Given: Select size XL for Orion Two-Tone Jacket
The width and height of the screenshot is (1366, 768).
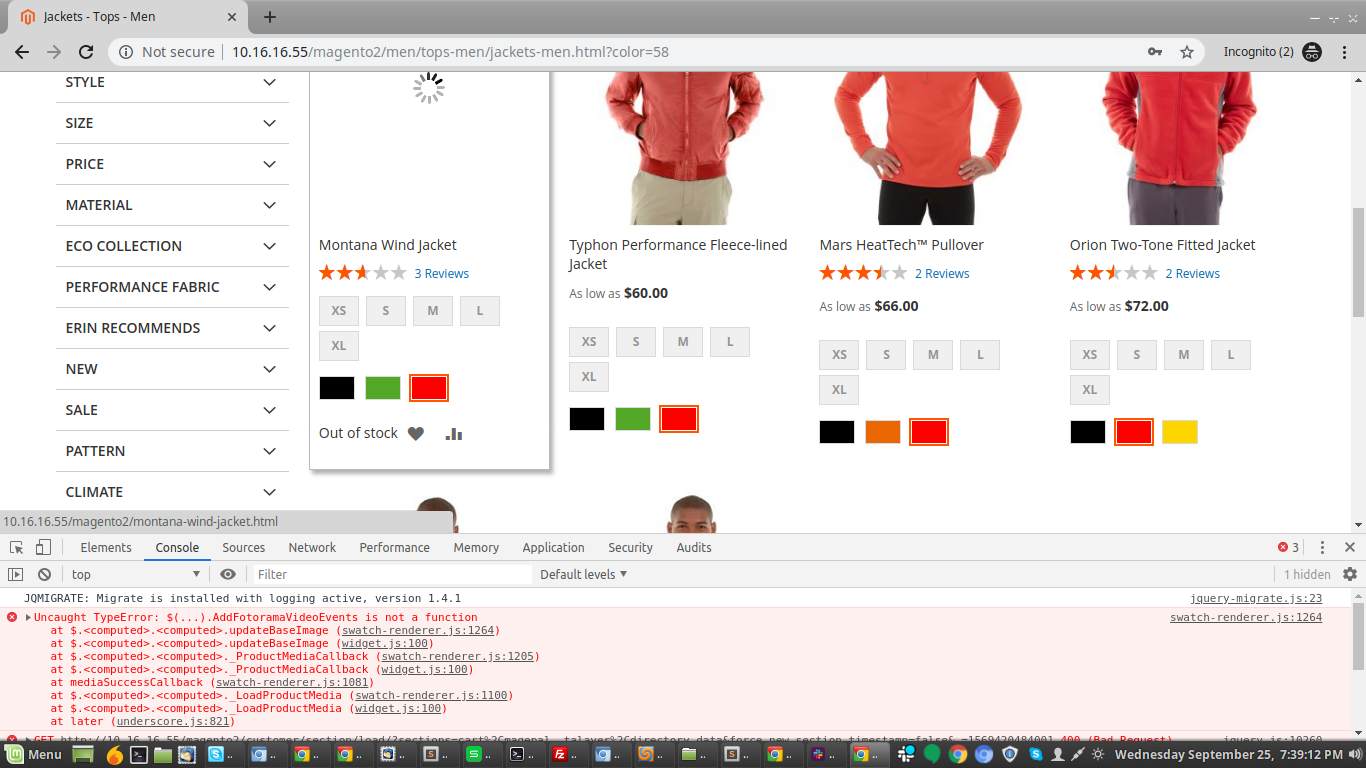Looking at the screenshot, I should [1090, 390].
